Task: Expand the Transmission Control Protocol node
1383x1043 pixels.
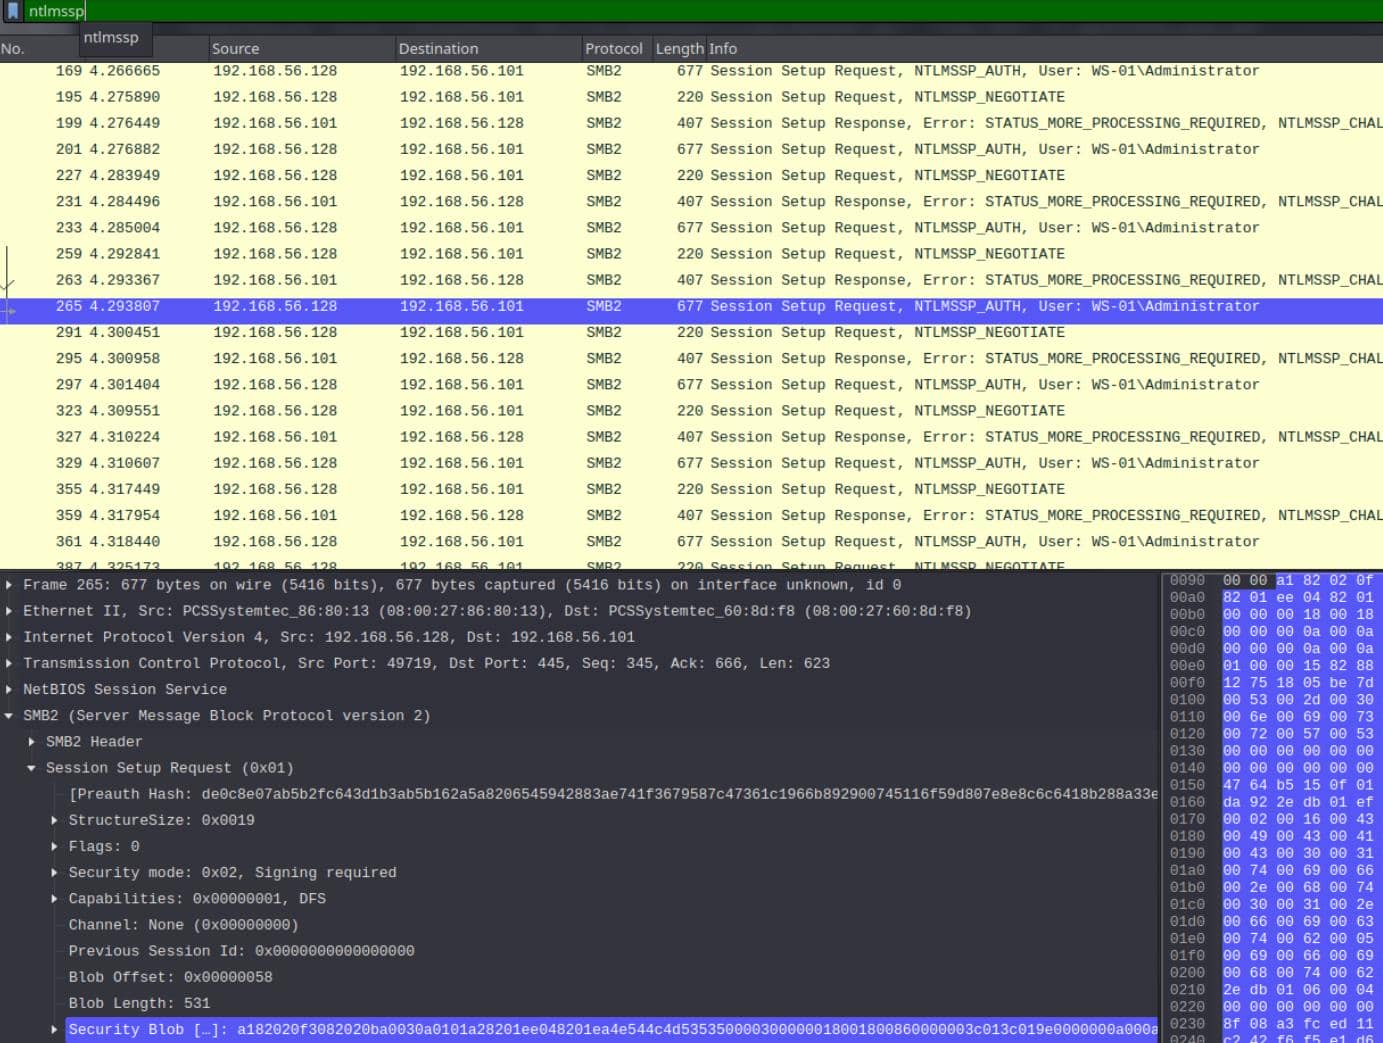Action: point(10,663)
